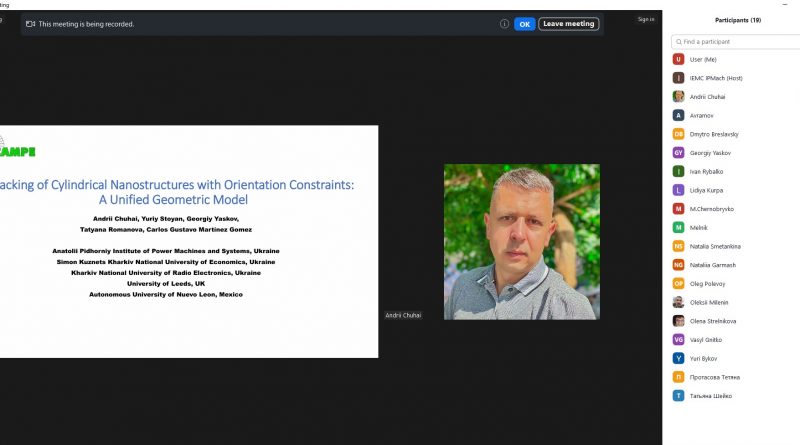Click the shared presentation title slide

tap(189, 241)
